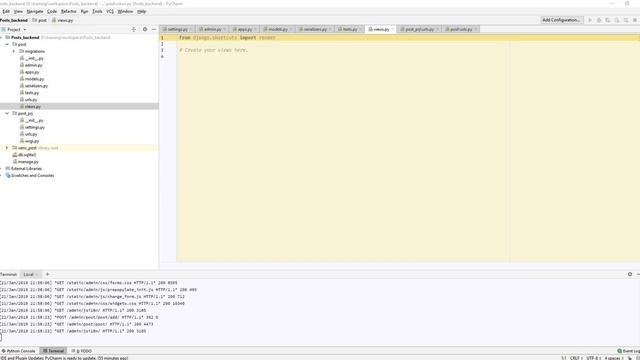
Task: Select db.sqlite3 in project tree
Action: (26, 155)
